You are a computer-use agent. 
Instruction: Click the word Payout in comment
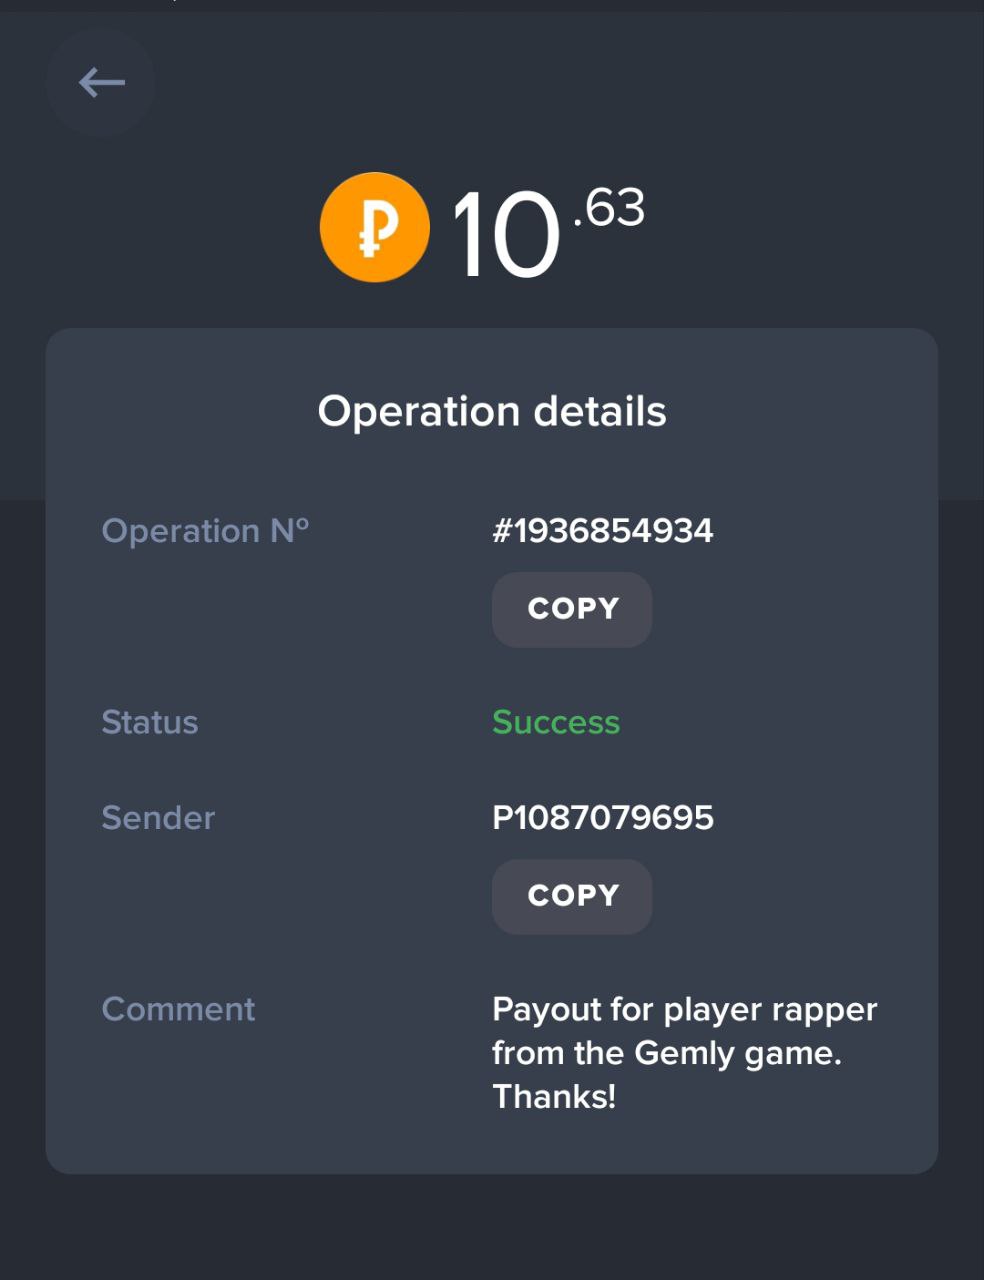[546, 1010]
